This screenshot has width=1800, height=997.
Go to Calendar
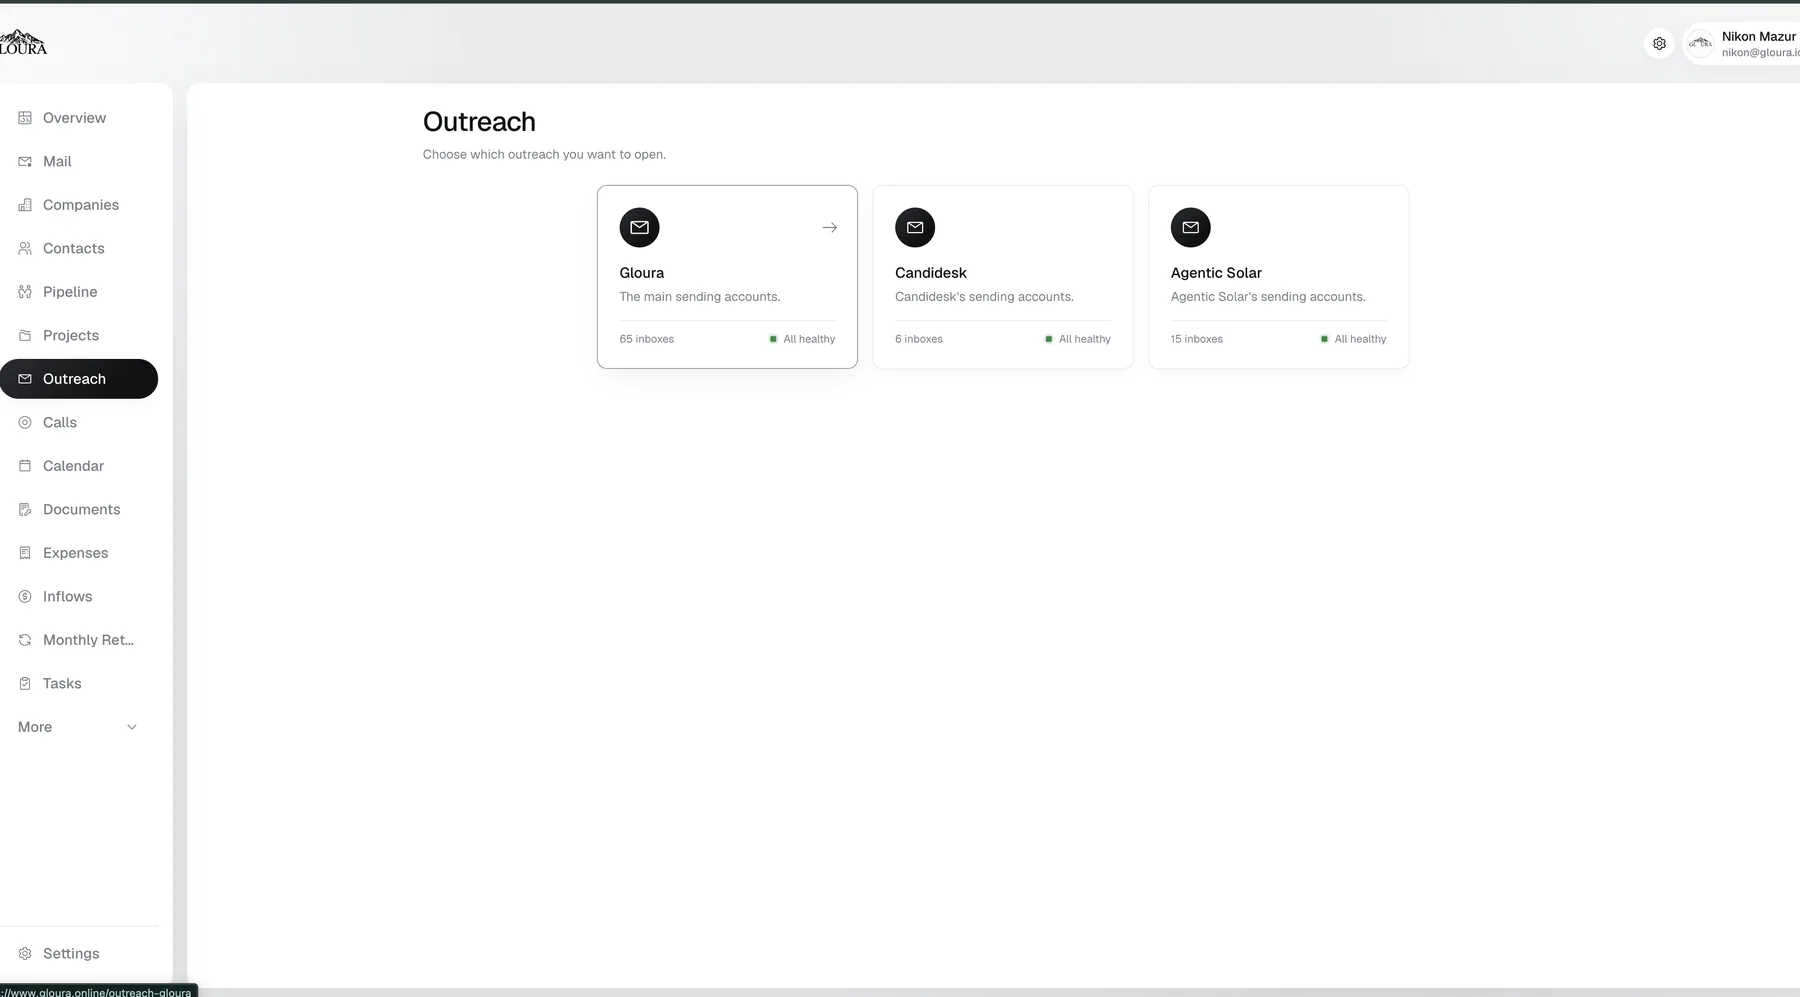(79, 466)
